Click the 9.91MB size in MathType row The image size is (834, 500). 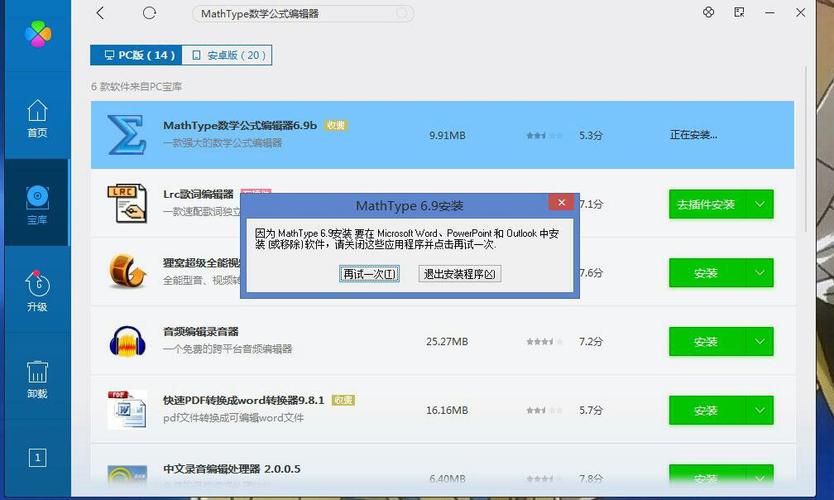point(447,136)
